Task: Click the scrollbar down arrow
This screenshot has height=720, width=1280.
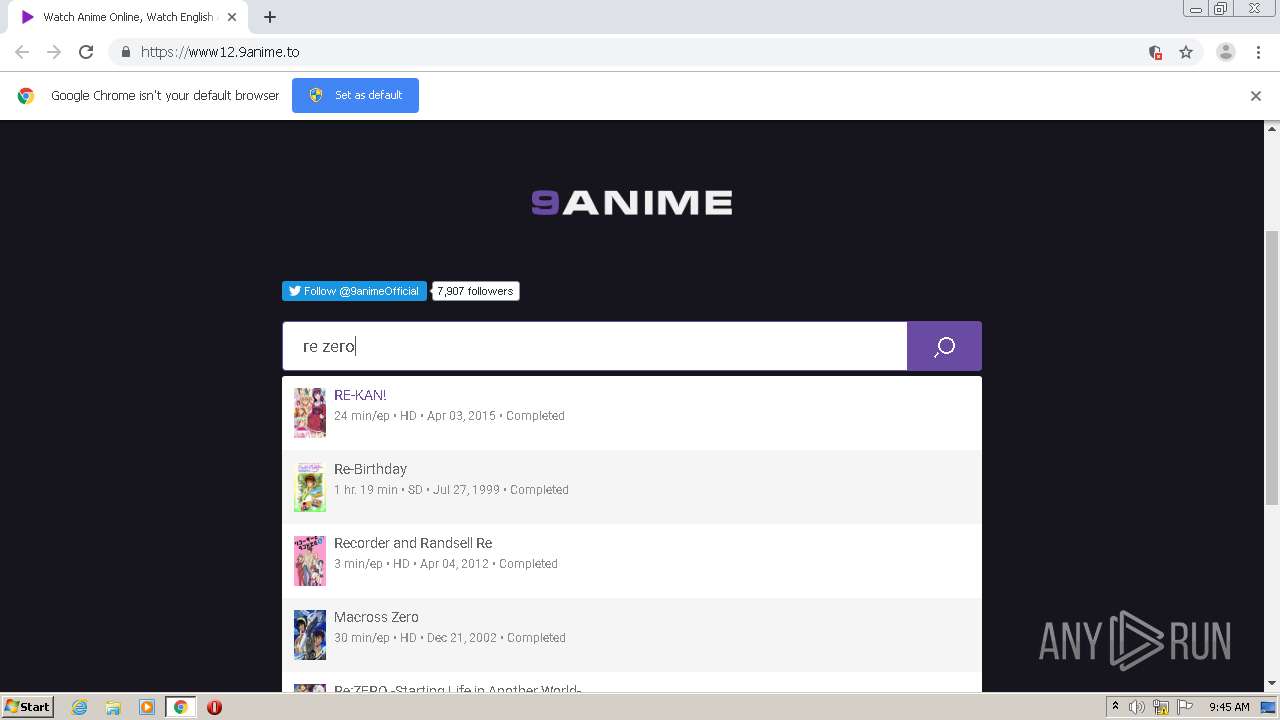Action: [1272, 684]
